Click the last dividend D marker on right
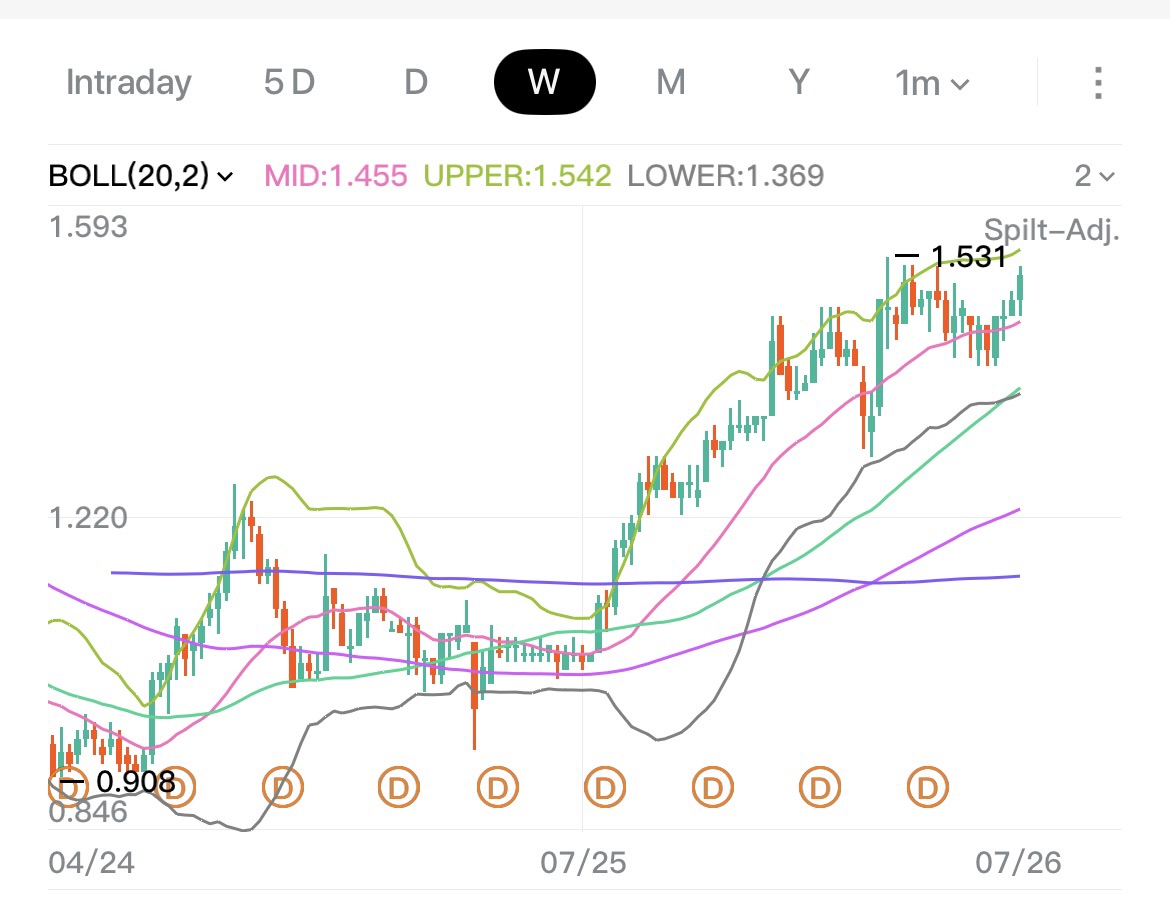The width and height of the screenshot is (1170, 898). (927, 787)
